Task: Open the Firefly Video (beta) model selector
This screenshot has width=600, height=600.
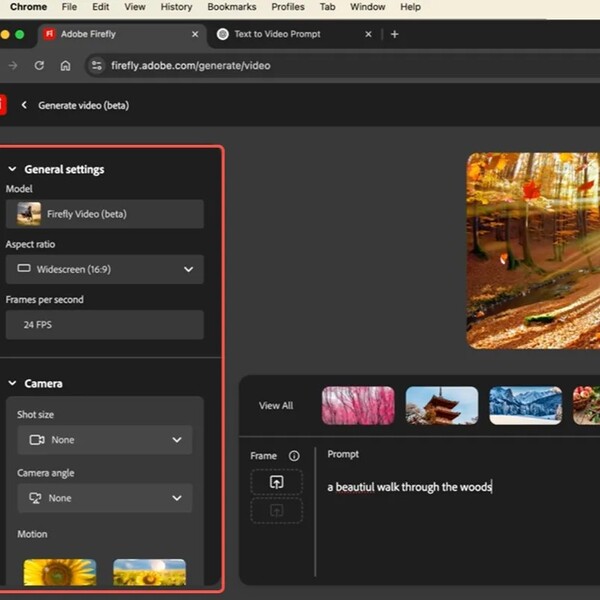Action: (105, 214)
